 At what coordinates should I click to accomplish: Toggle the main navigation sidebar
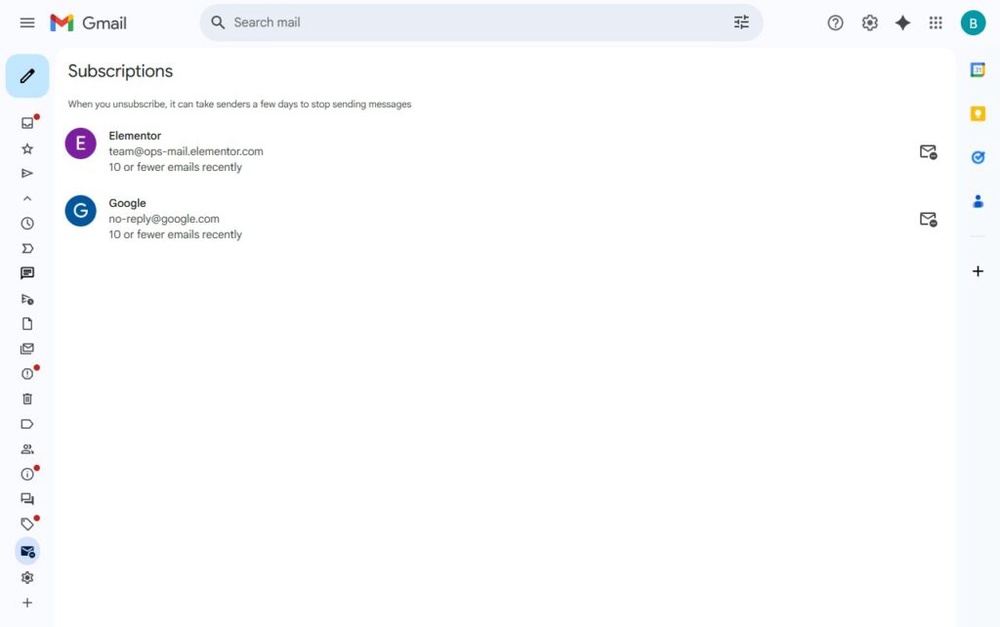point(27,22)
